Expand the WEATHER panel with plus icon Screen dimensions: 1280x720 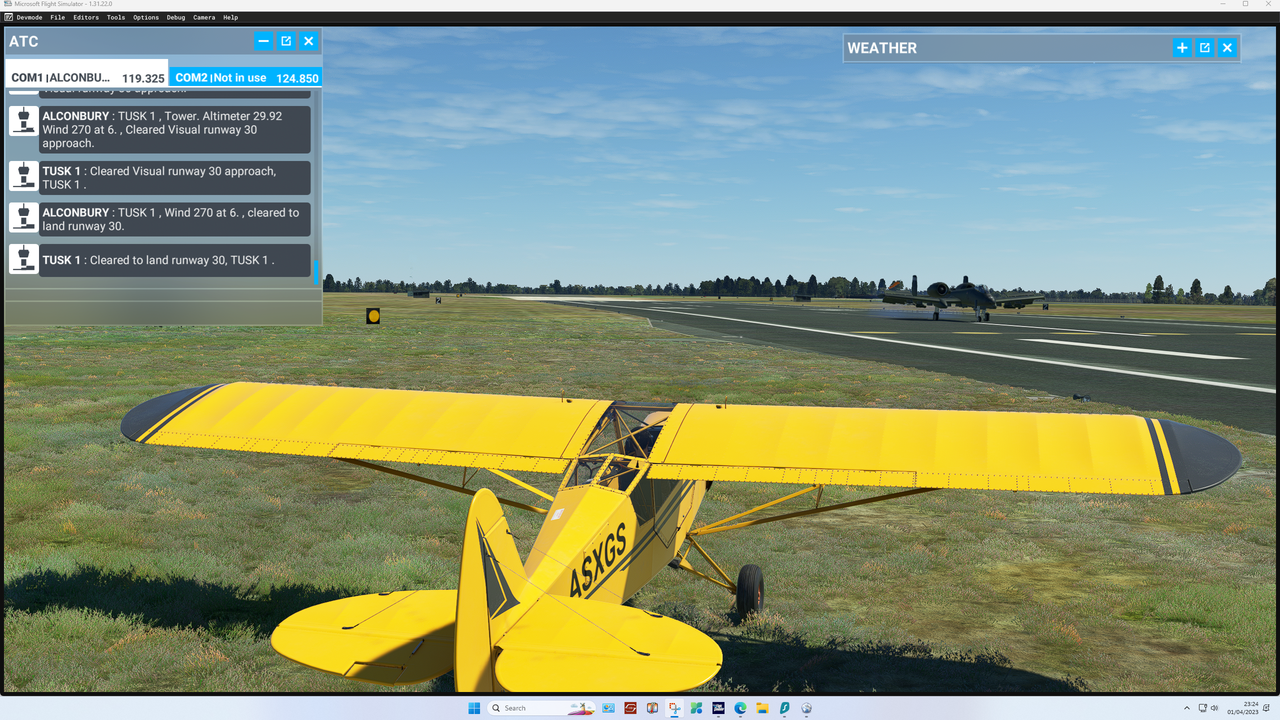click(x=1182, y=47)
